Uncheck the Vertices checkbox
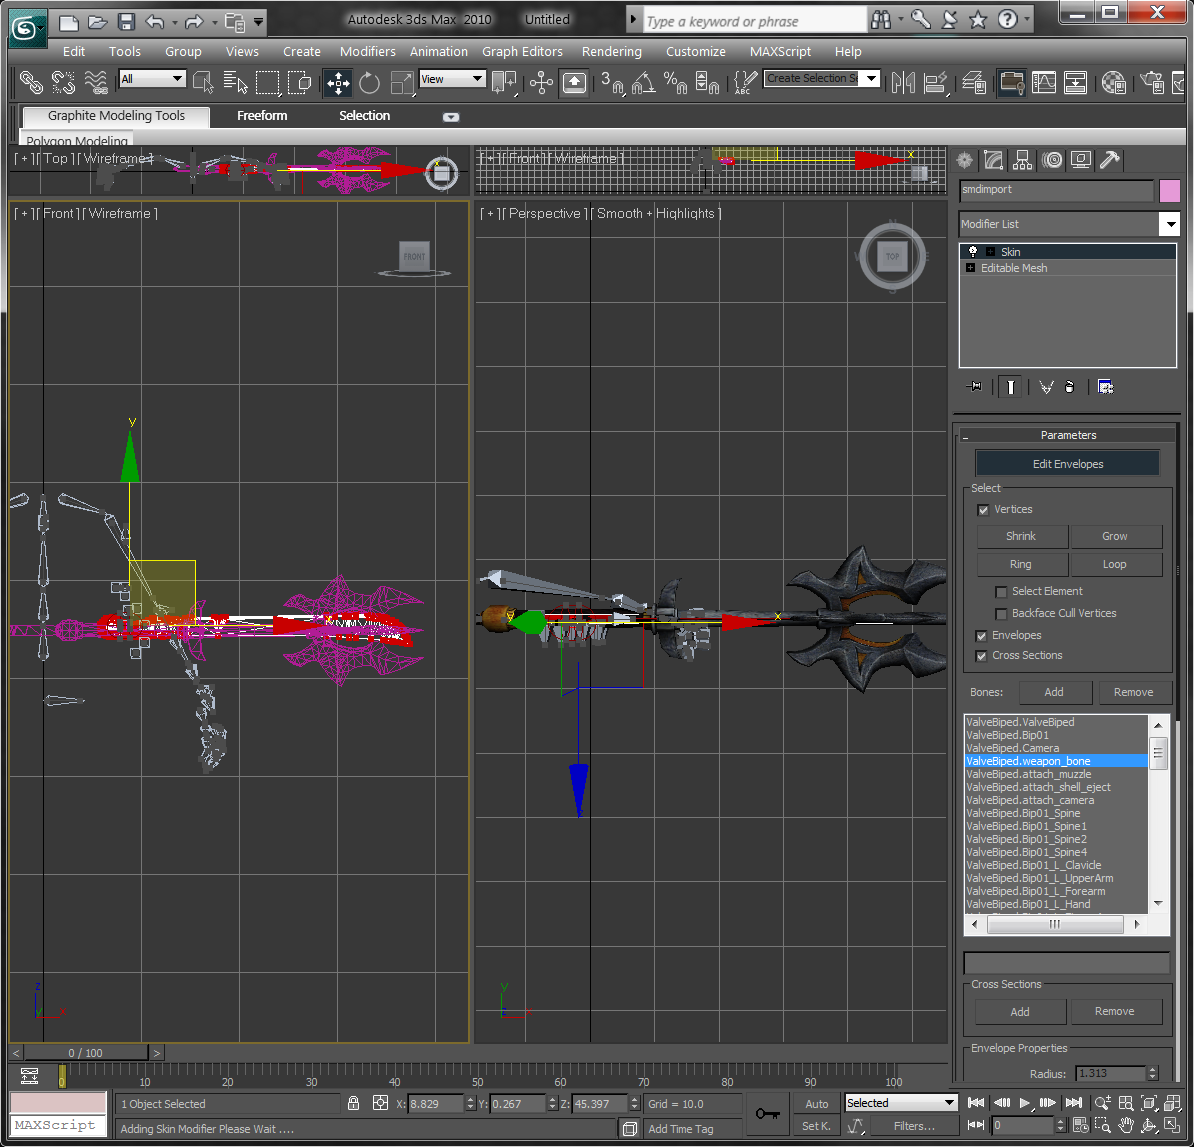 click(982, 510)
